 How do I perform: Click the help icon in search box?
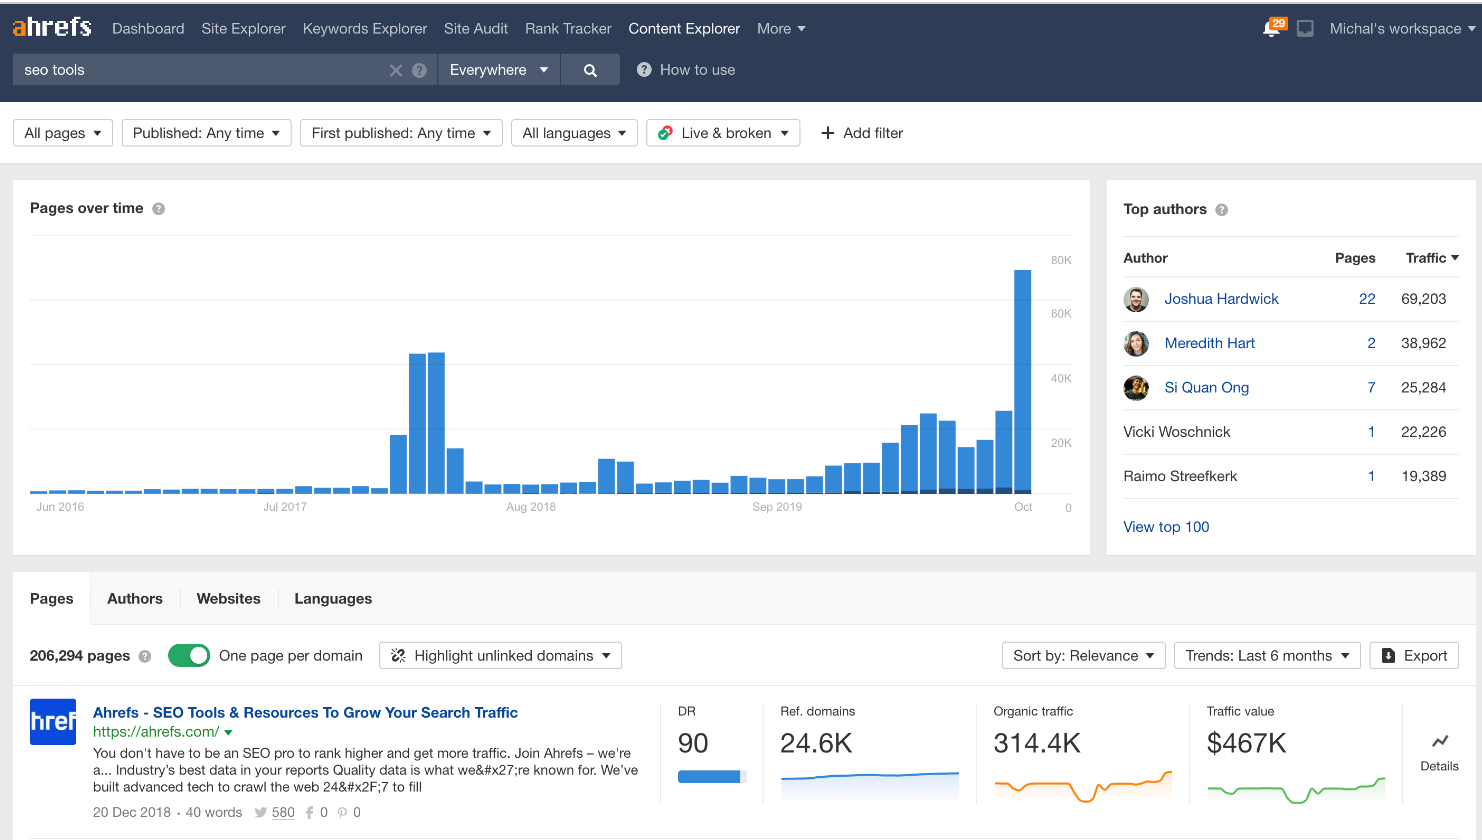click(x=419, y=70)
